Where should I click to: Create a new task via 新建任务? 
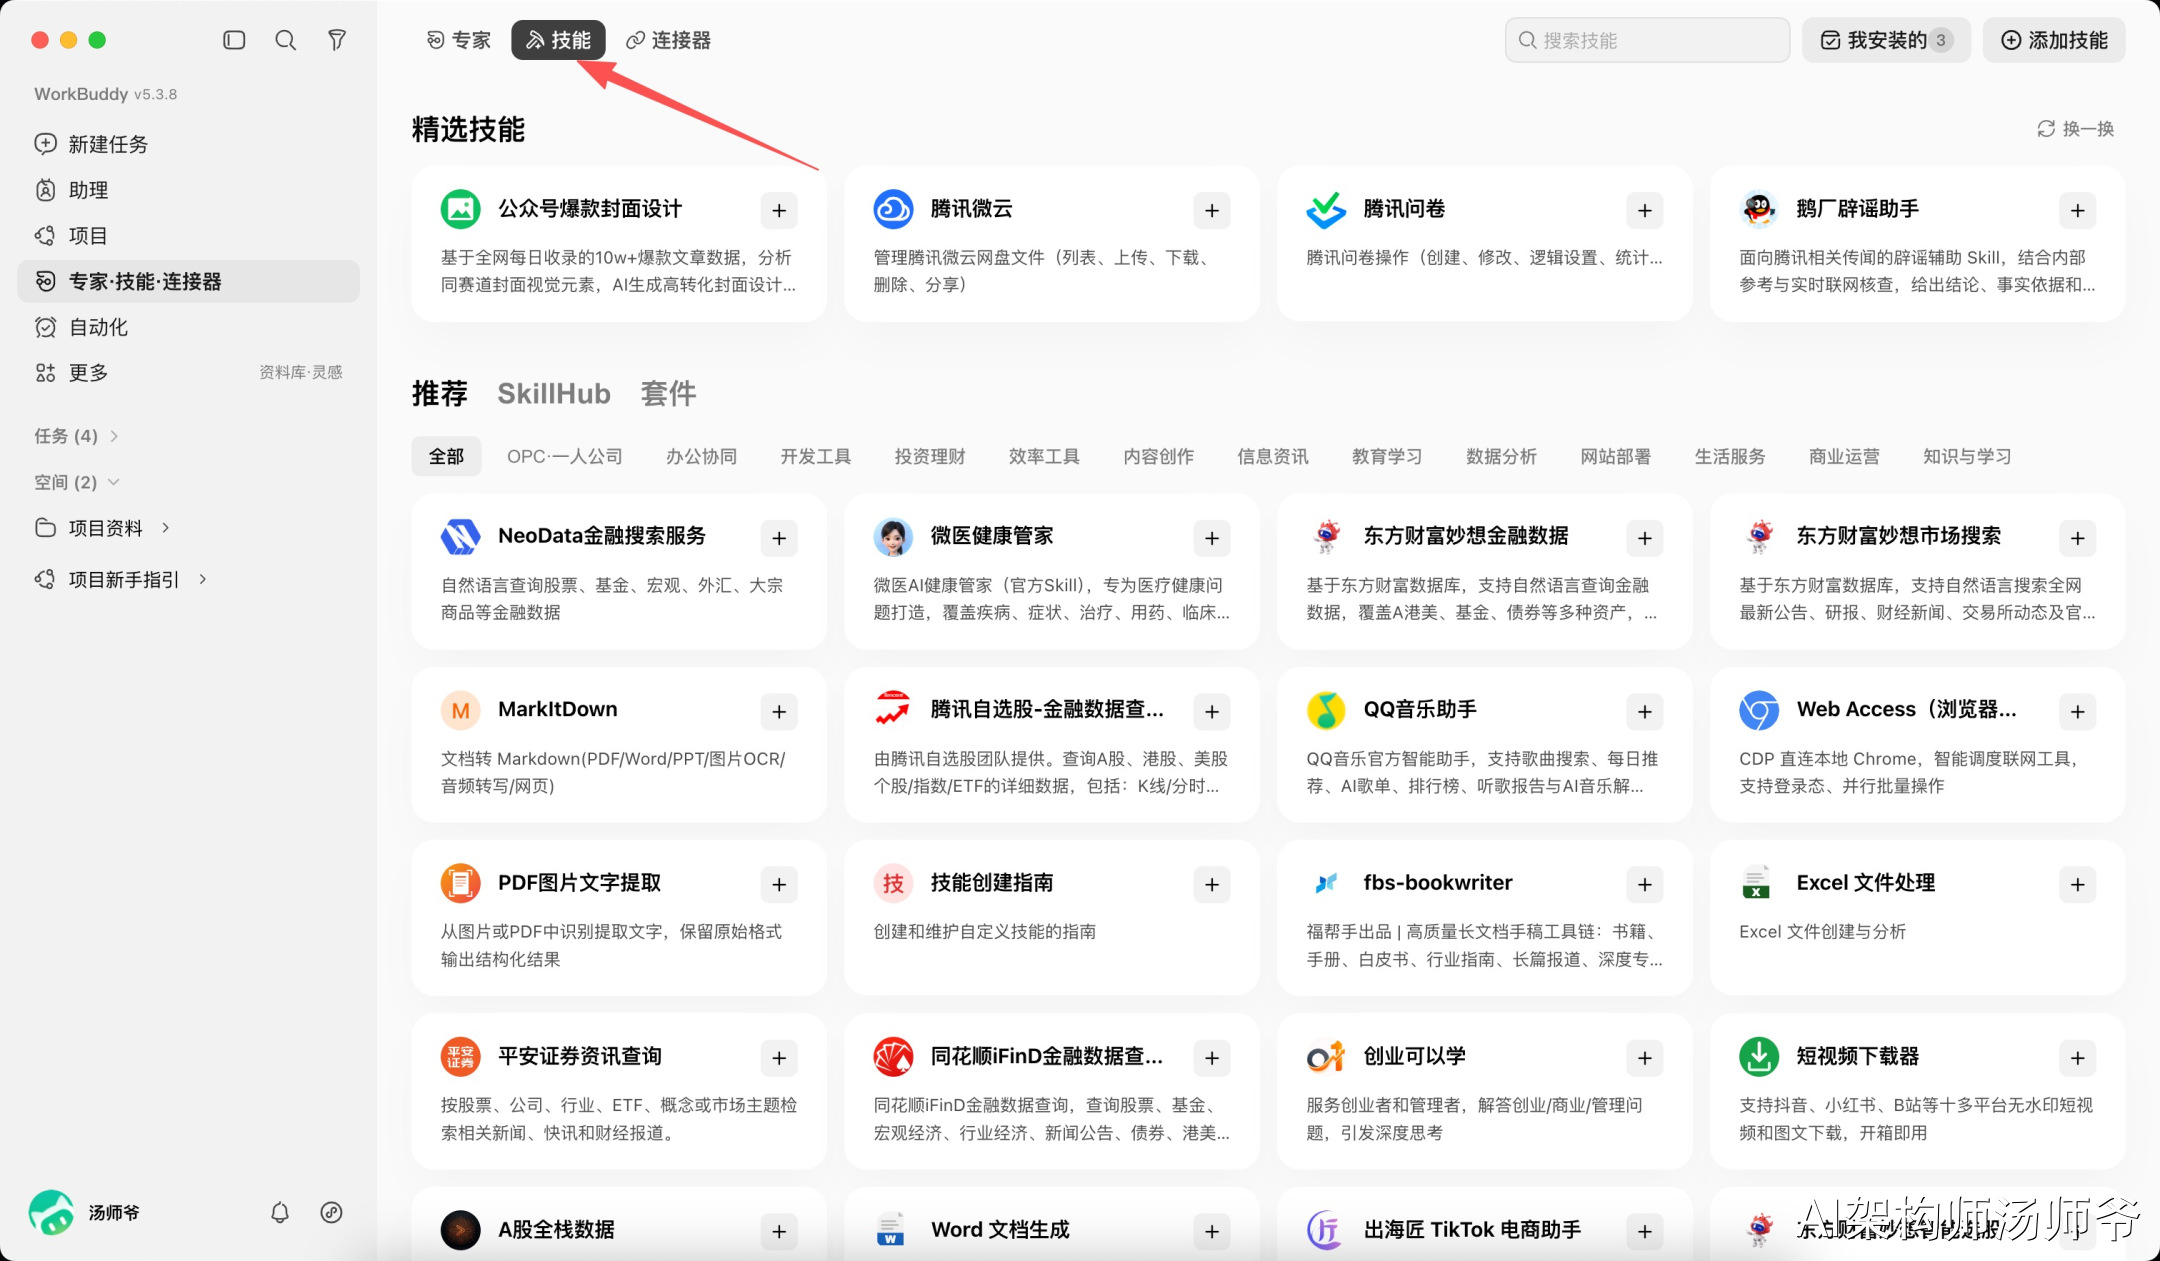[x=188, y=144]
